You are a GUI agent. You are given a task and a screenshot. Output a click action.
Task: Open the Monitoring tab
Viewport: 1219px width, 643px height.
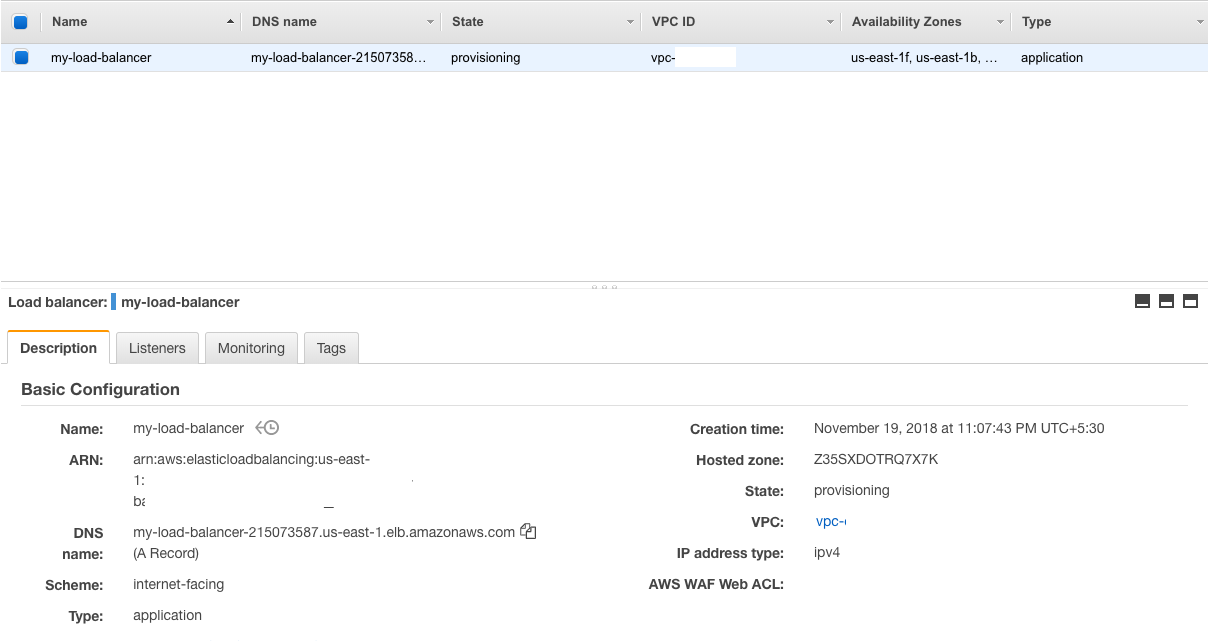point(251,348)
